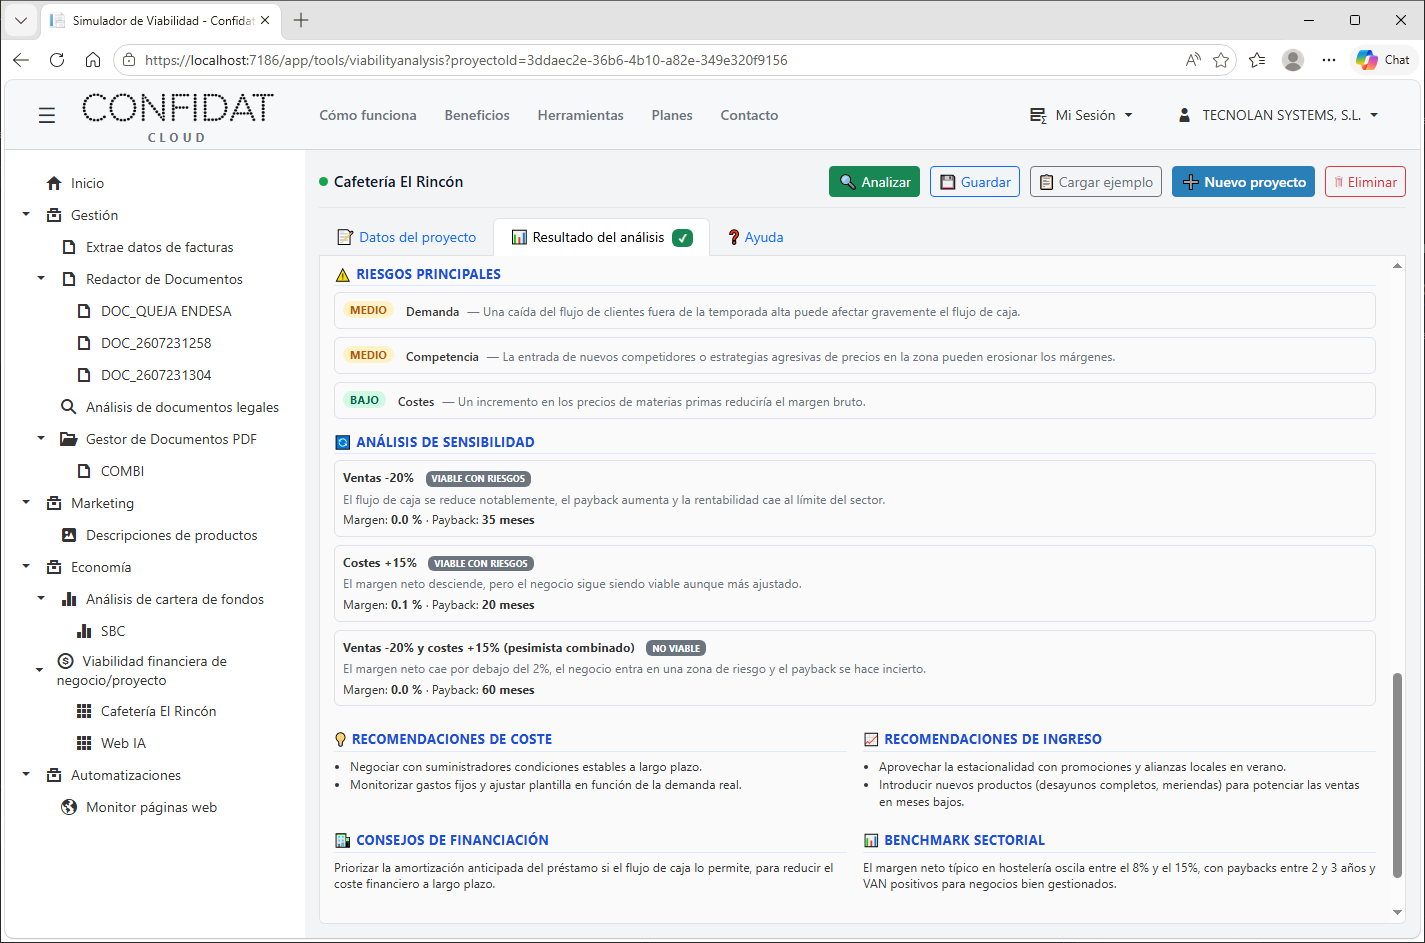Click the Monitor páginas web globe icon

pos(69,807)
